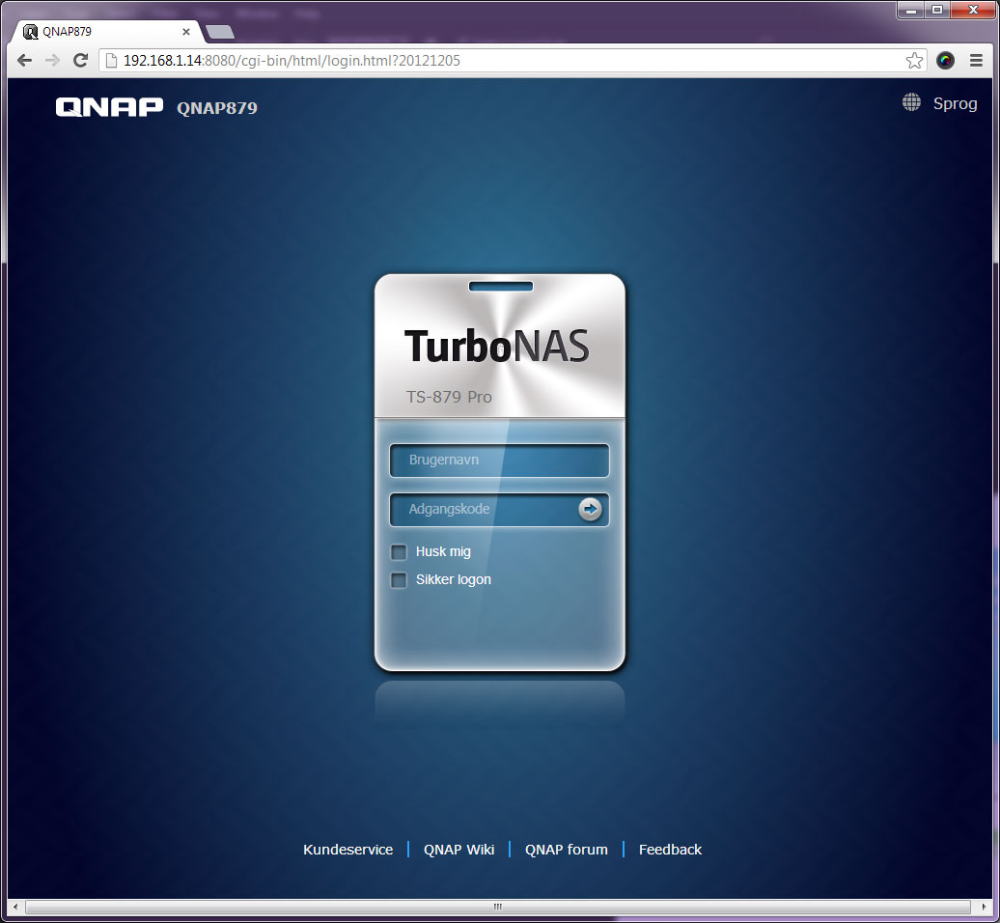This screenshot has height=923, width=1000.
Task: Focus the Adgangskode field
Action: click(499, 509)
